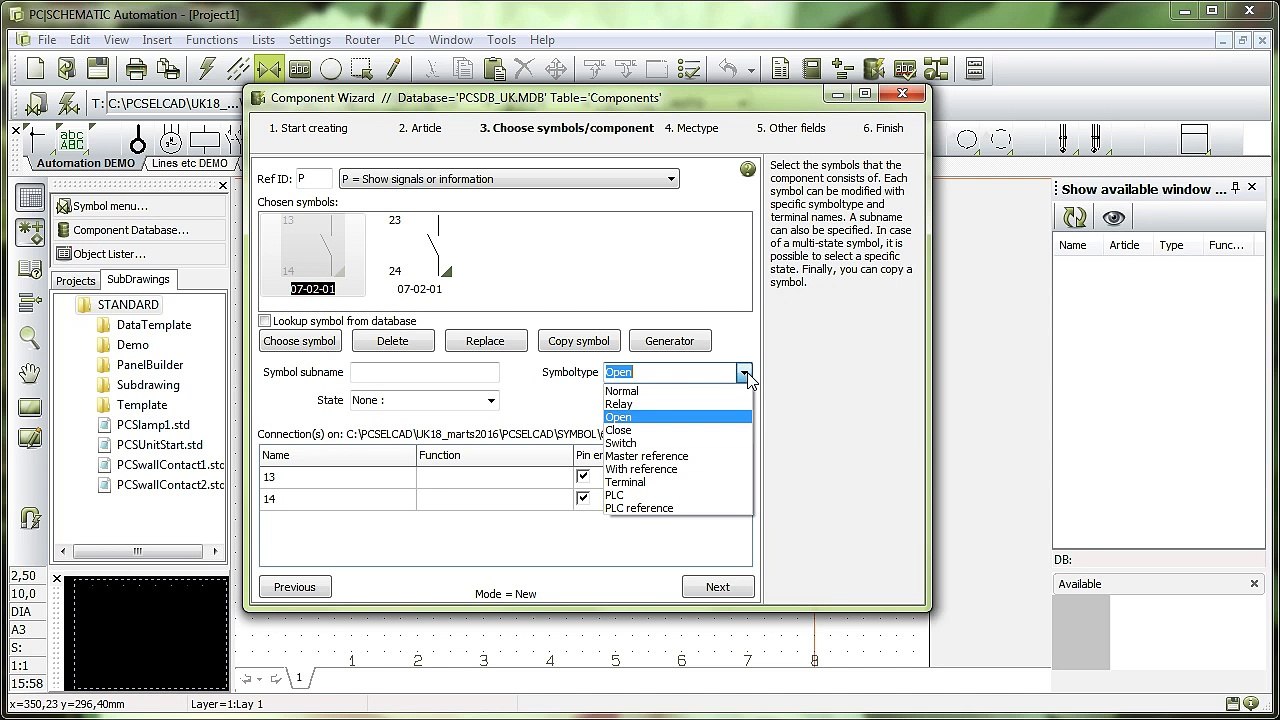The height and width of the screenshot is (720, 1280).
Task: Switch to Lines etc DEMO tab
Action: pos(190,163)
